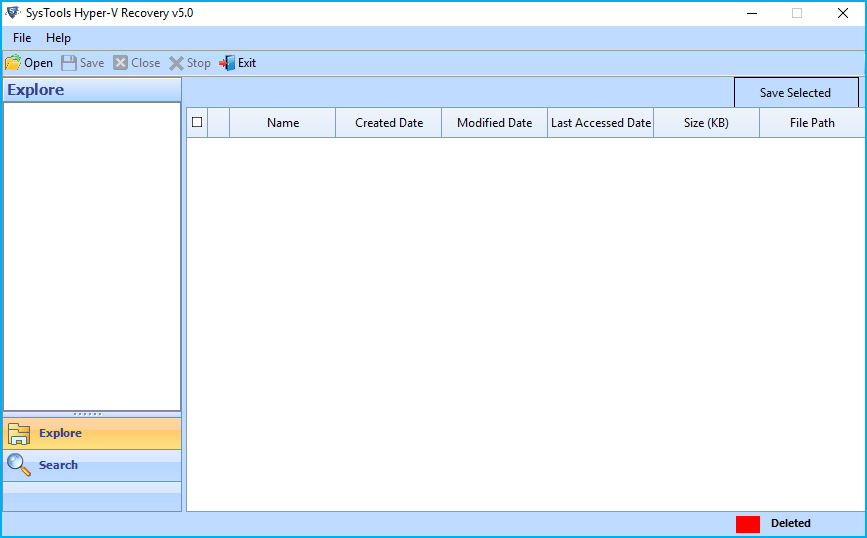
Task: Sort by Size (KB) column header
Action: point(706,123)
